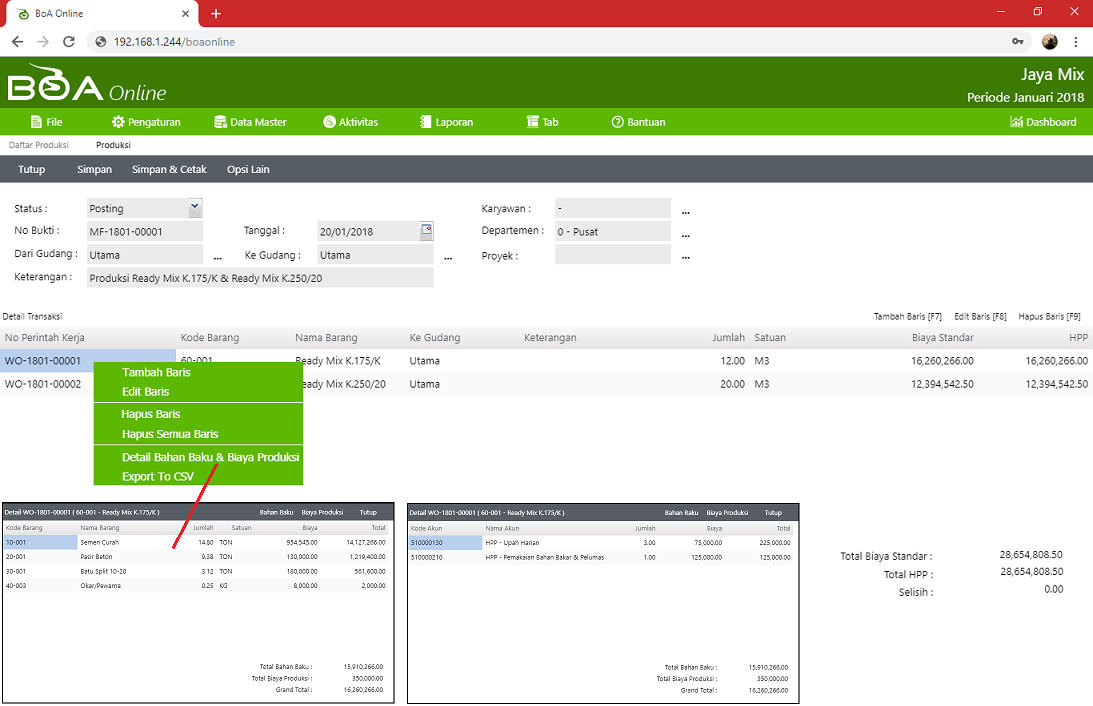This screenshot has height=706, width=1093.
Task: Click Tambah Baris [F7] link
Action: pyautogui.click(x=907, y=316)
